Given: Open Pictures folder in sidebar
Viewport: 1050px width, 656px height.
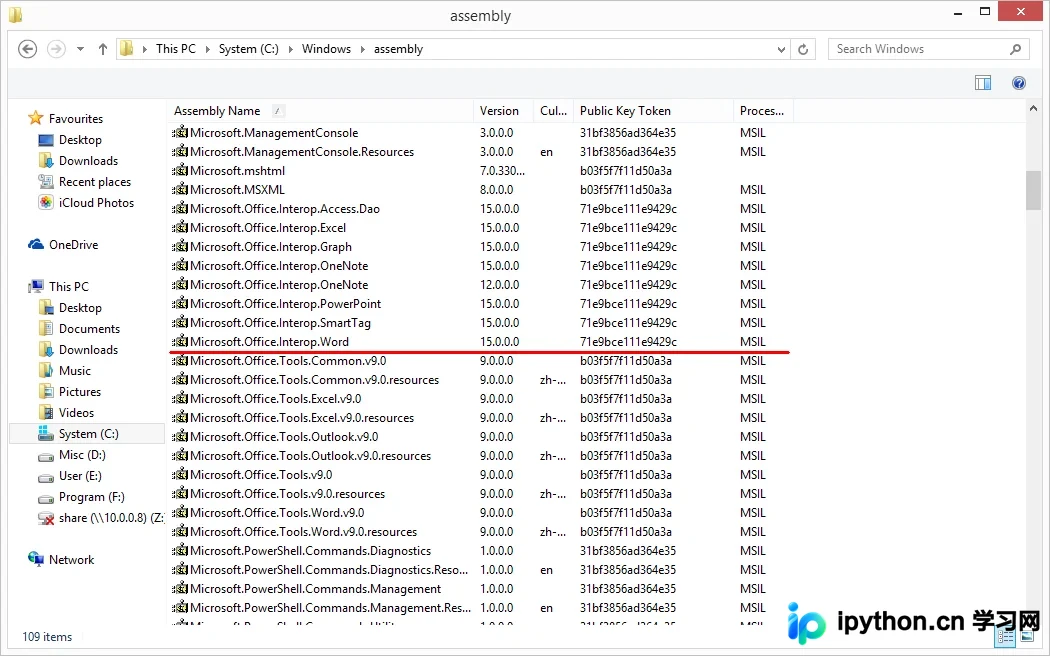Looking at the screenshot, I should click(x=80, y=392).
